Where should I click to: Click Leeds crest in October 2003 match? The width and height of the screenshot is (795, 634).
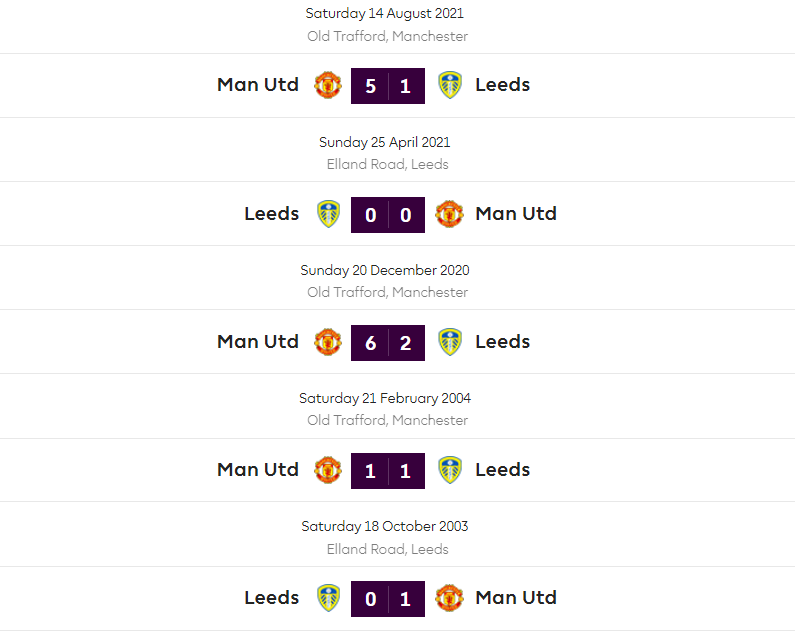pos(328,598)
